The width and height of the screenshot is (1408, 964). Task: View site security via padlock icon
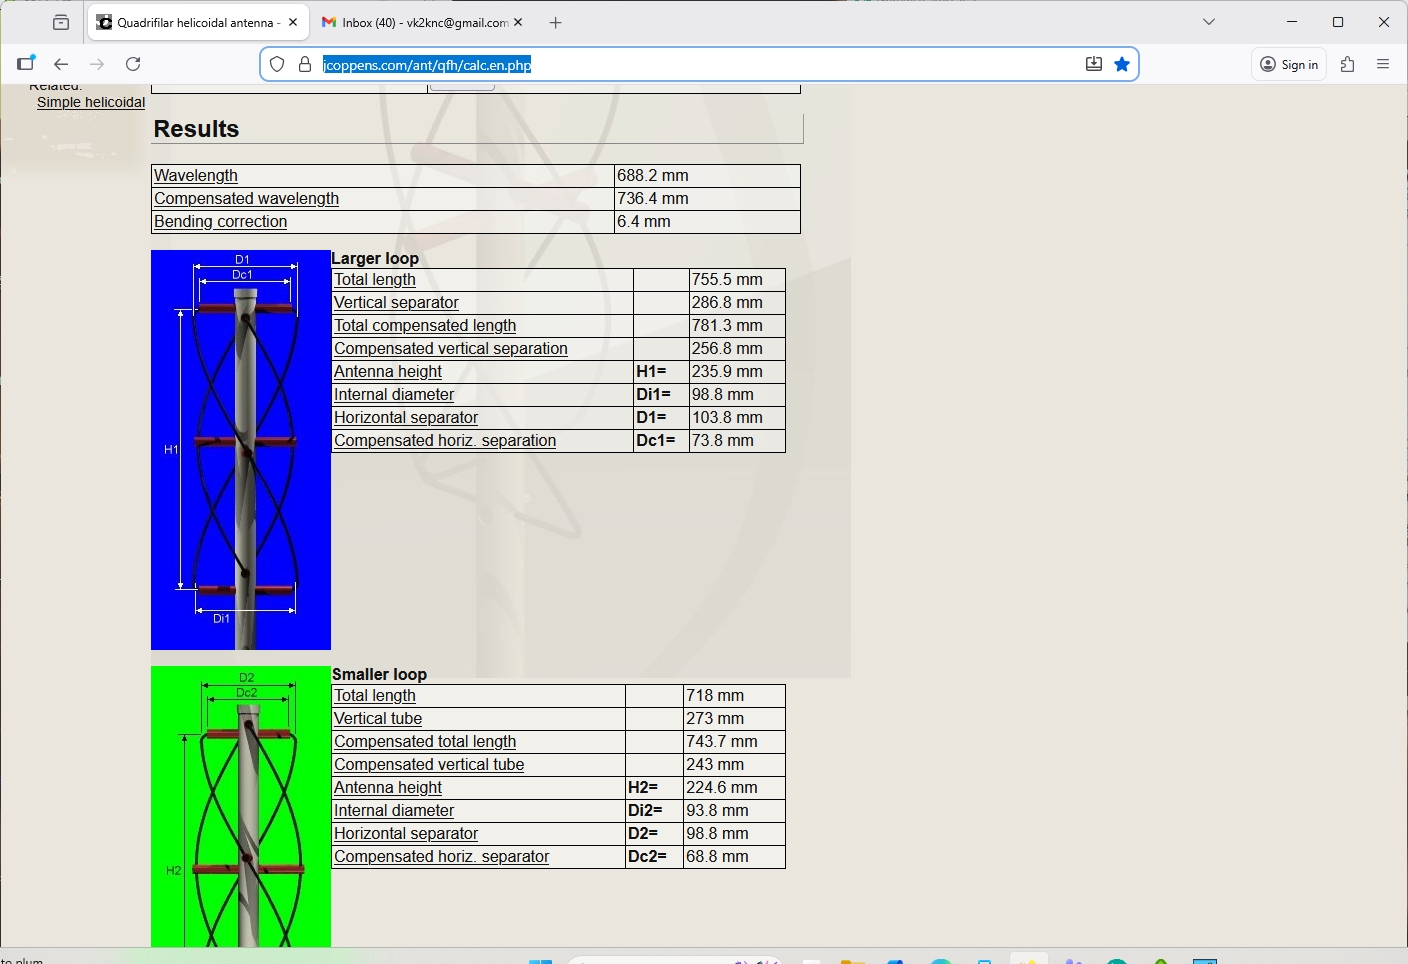[305, 64]
